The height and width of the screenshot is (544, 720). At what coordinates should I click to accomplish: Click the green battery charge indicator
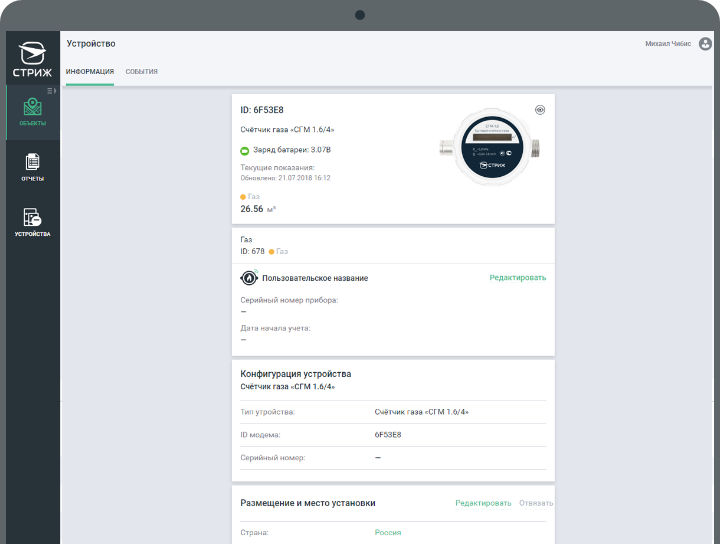[245, 151]
